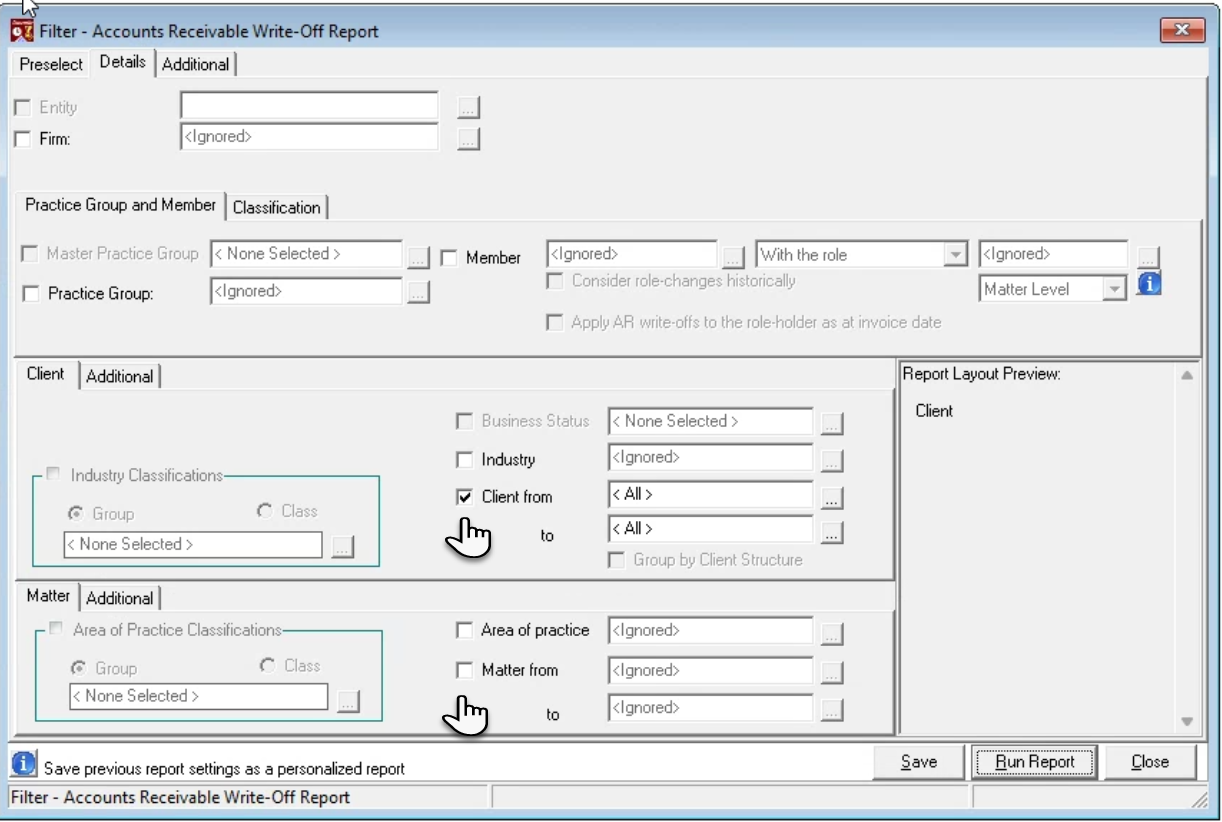The image size is (1222, 822).
Task: Click the Client from value field
Action: [711, 495]
